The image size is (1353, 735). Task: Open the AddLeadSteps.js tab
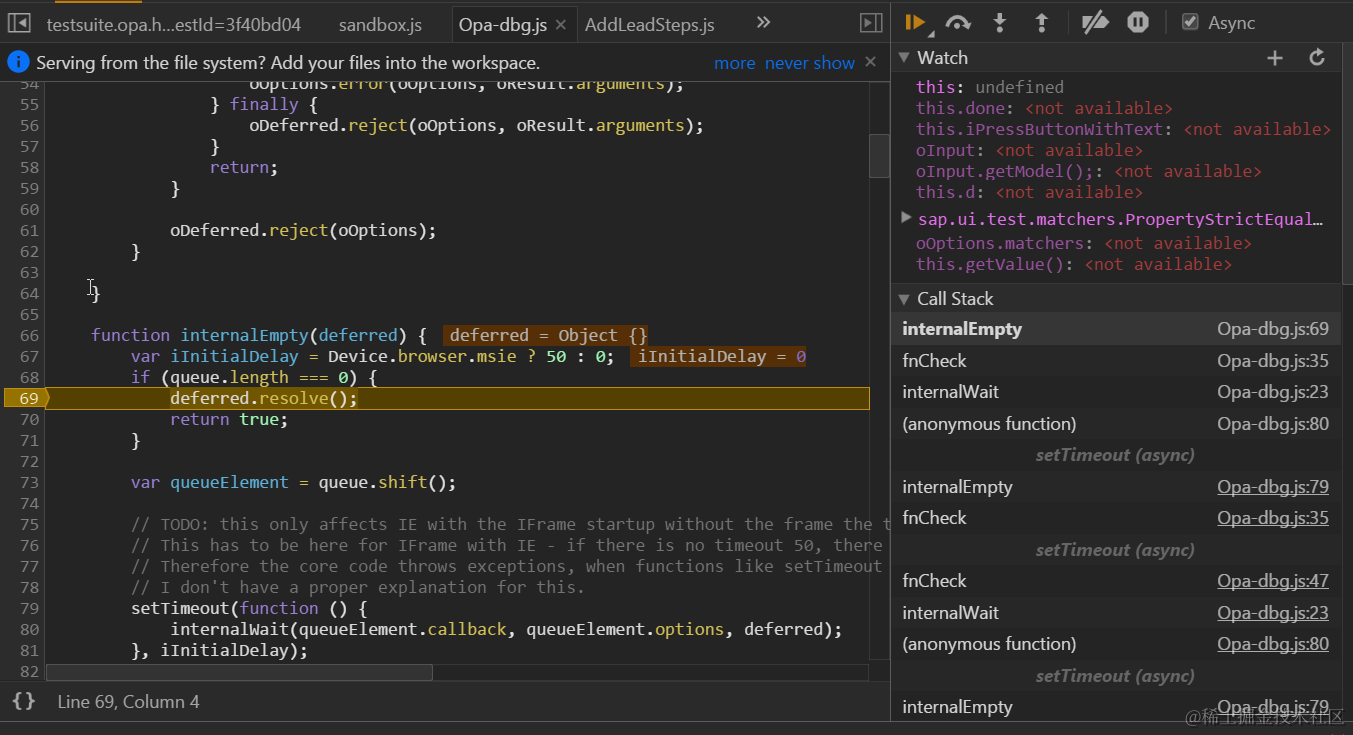(x=649, y=25)
